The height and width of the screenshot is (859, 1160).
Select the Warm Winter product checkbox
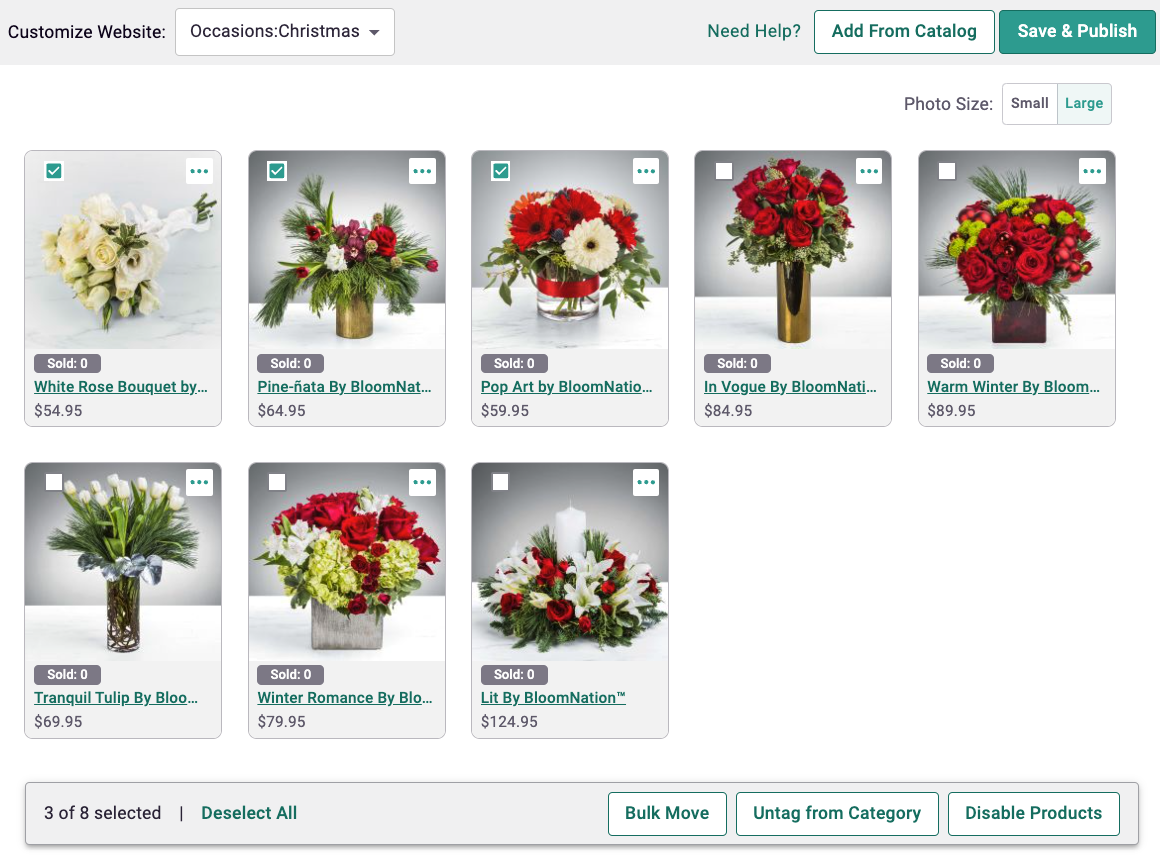tap(947, 171)
